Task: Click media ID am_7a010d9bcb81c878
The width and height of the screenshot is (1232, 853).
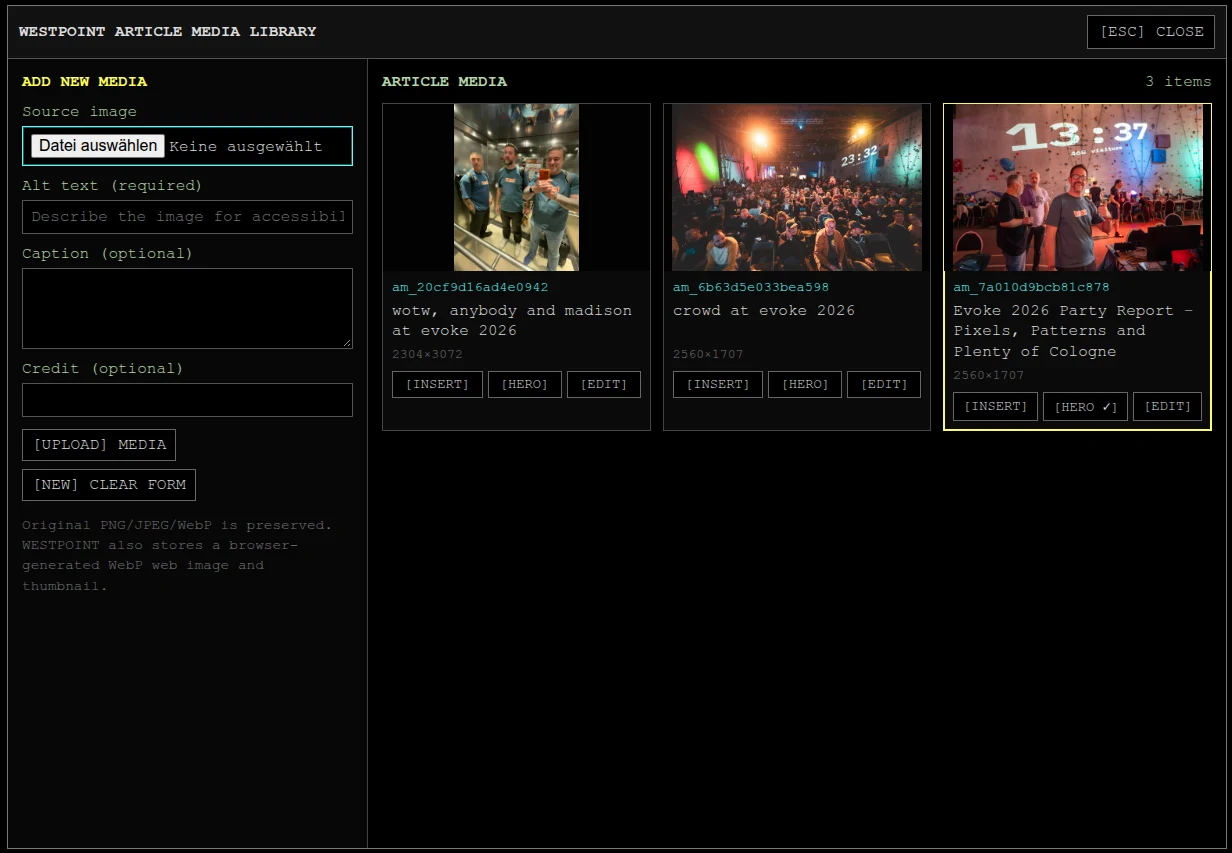Action: coord(1031,288)
